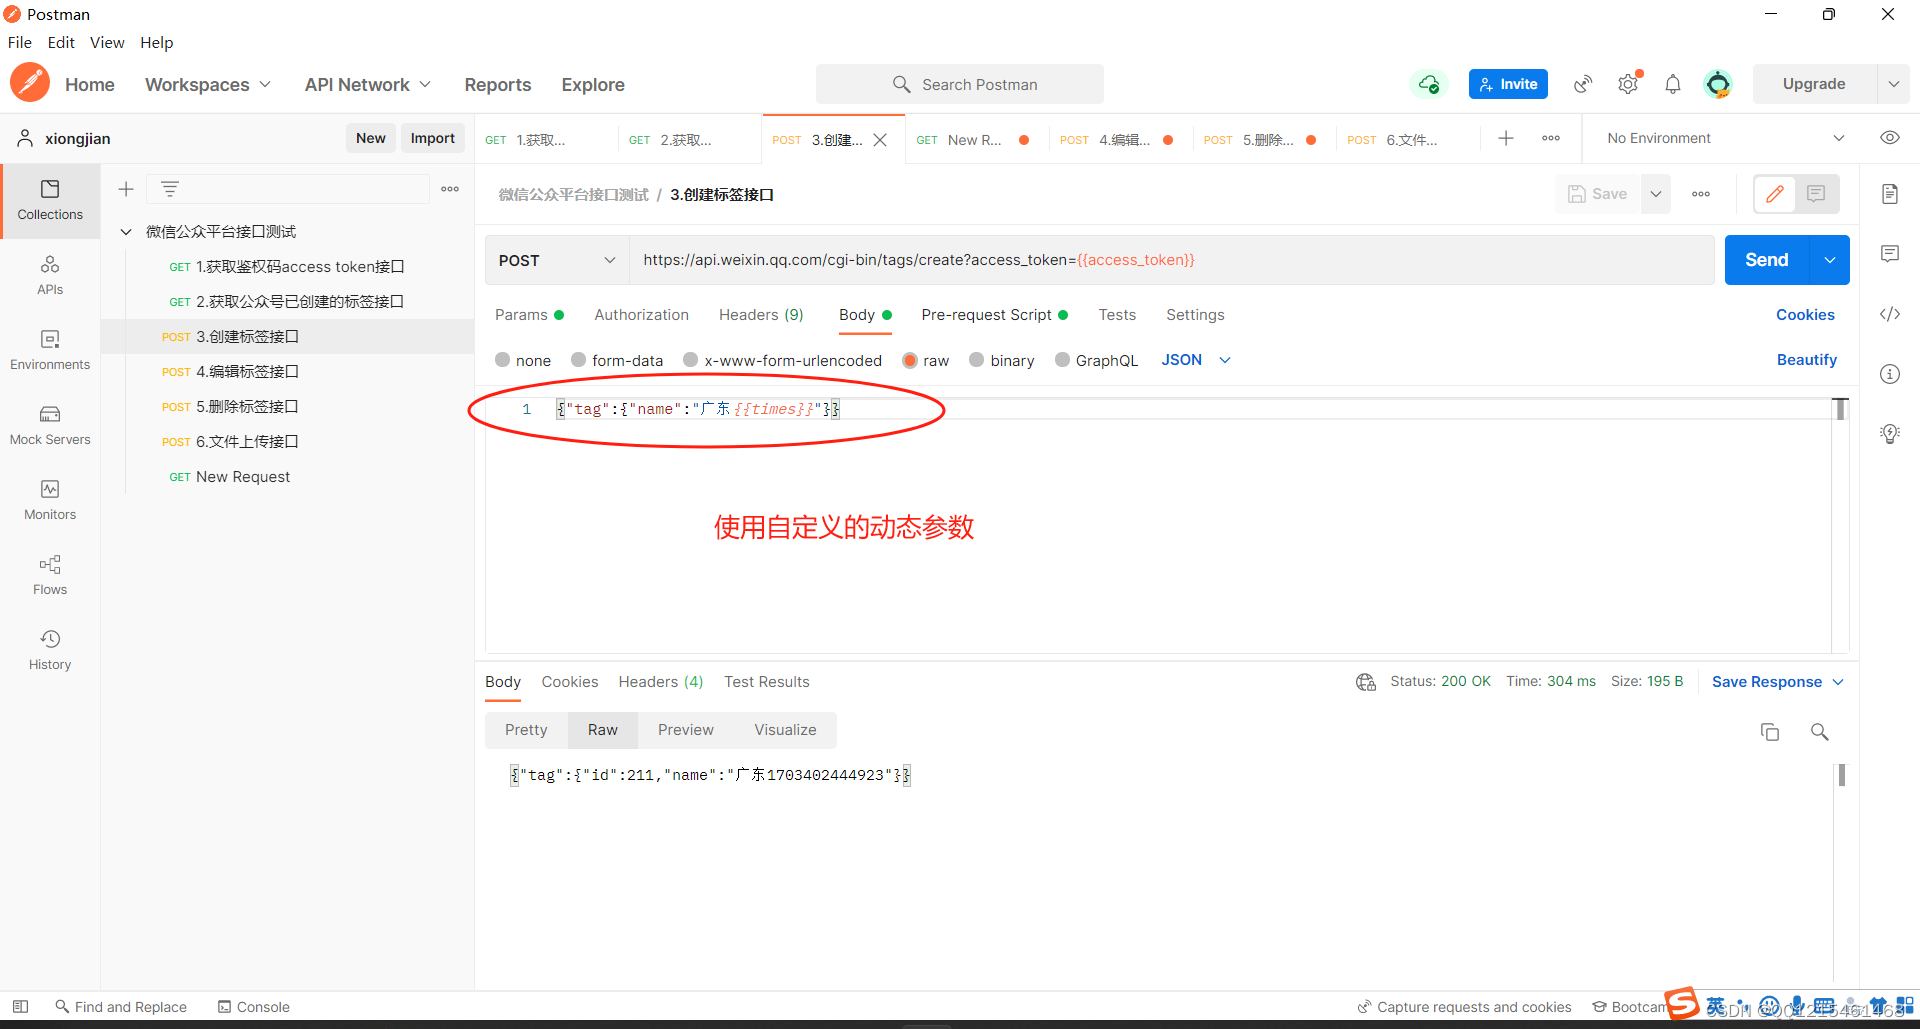1920x1029 pixels.
Task: Switch to the Params tab
Action: (x=530, y=315)
